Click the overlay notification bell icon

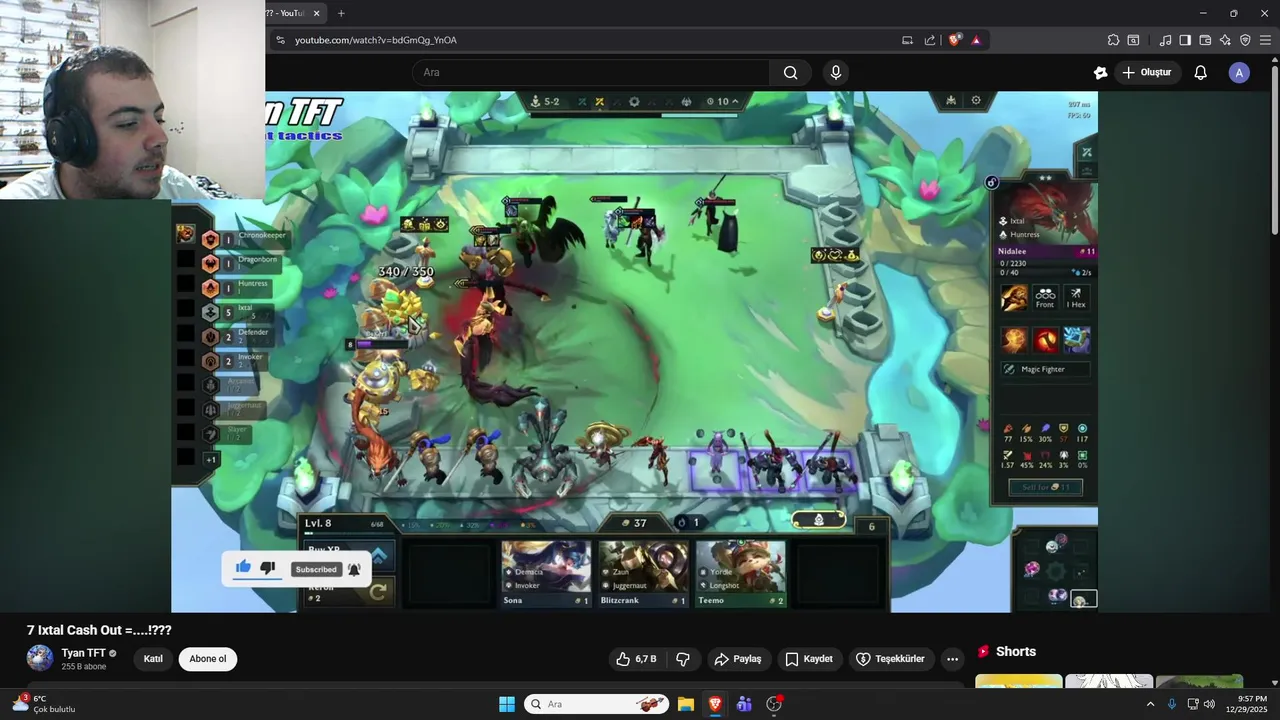[354, 569]
